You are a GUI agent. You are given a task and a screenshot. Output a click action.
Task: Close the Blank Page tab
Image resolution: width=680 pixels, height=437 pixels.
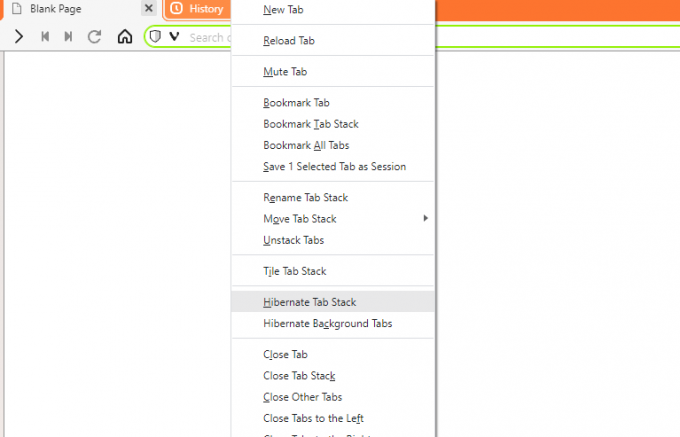149,8
